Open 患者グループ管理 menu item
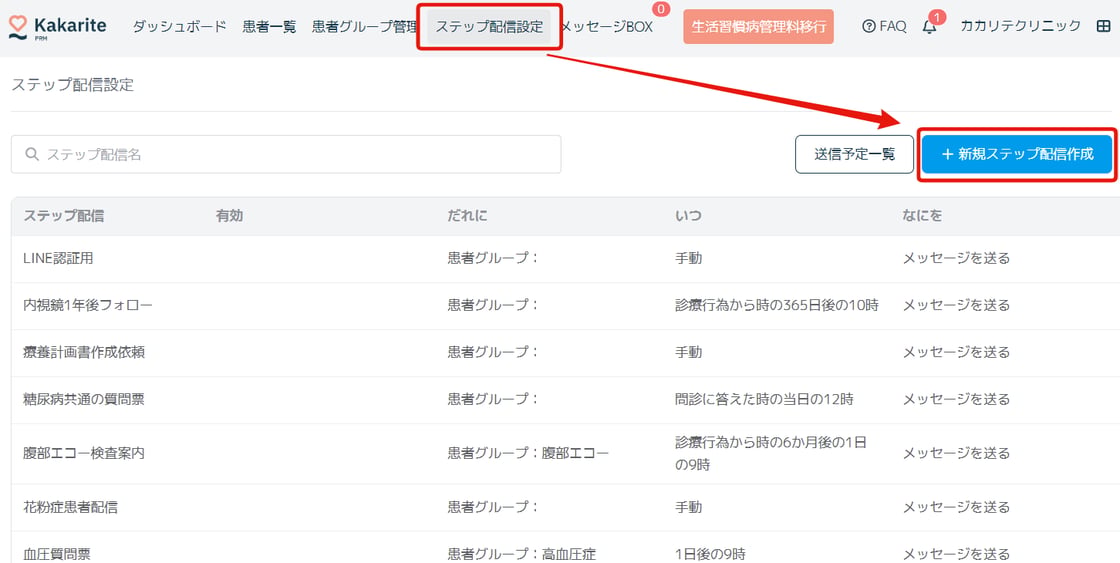Image resolution: width=1120 pixels, height=563 pixels. (x=364, y=27)
